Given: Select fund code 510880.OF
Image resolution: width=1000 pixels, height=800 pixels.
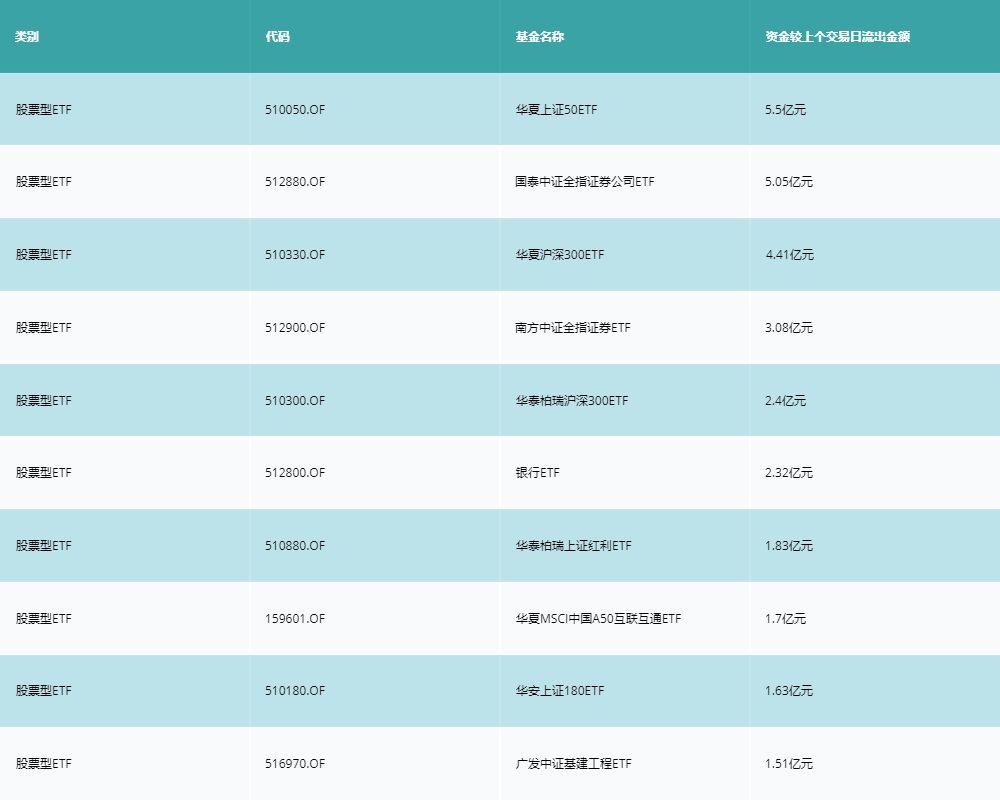Looking at the screenshot, I should click(x=295, y=545).
